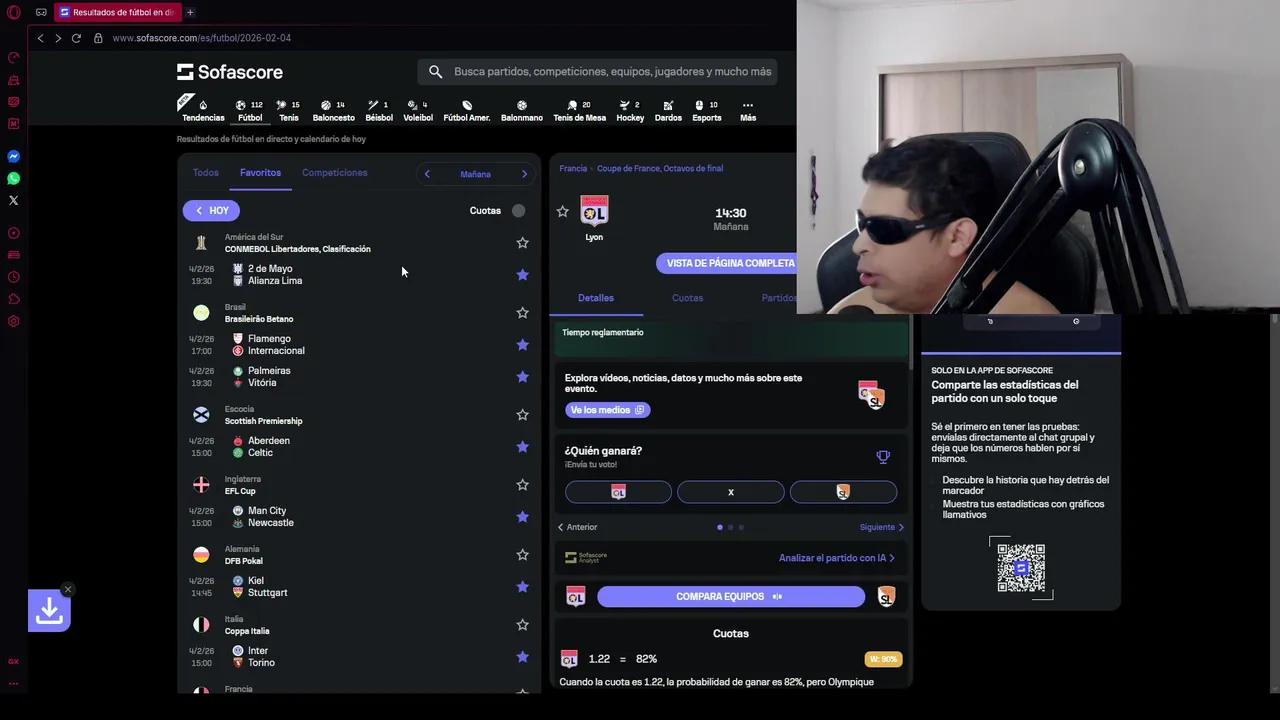
Task: Click the Sofascore search field
Action: point(597,72)
